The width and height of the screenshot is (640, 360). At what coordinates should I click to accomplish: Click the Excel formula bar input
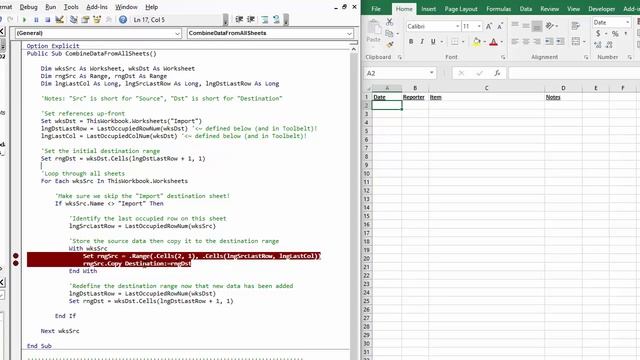574,73
